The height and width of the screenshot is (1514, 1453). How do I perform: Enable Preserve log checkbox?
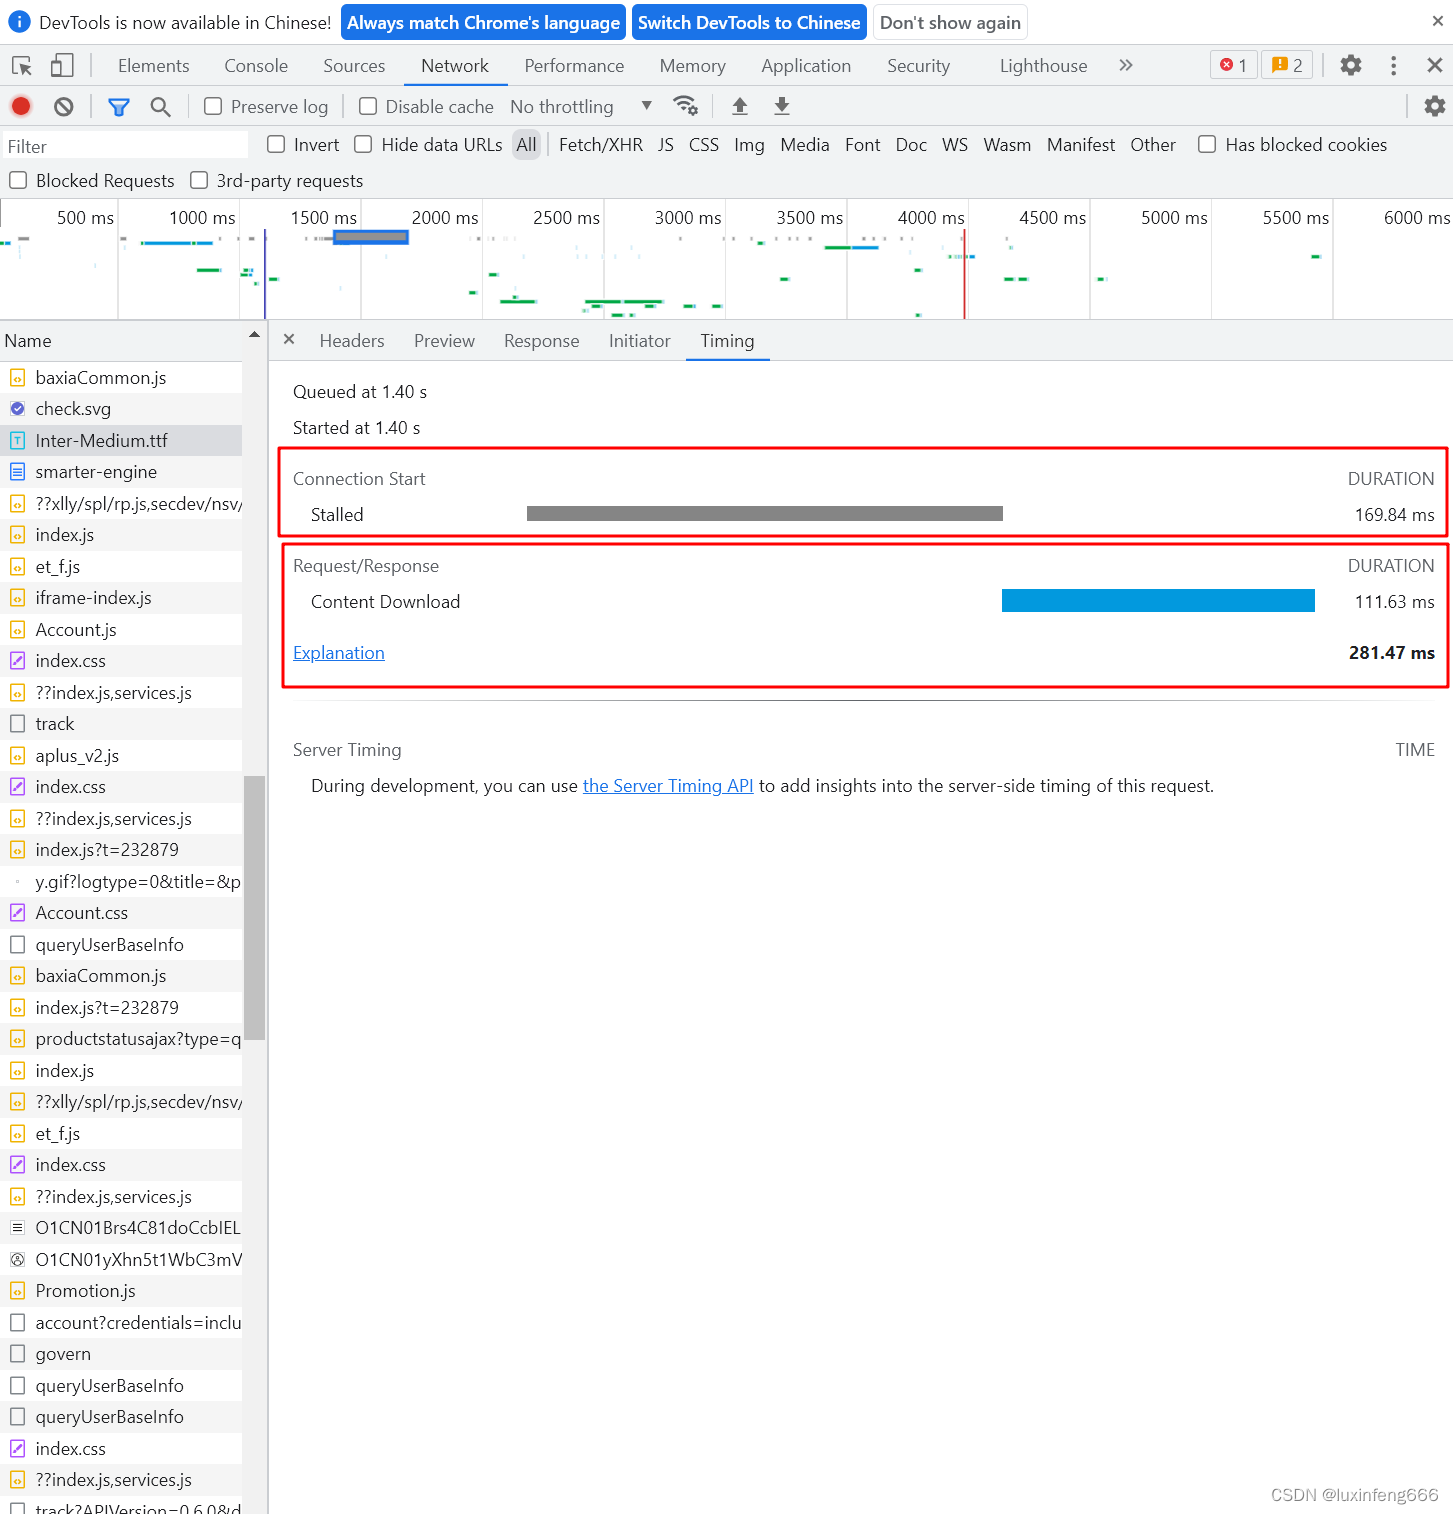(x=213, y=106)
